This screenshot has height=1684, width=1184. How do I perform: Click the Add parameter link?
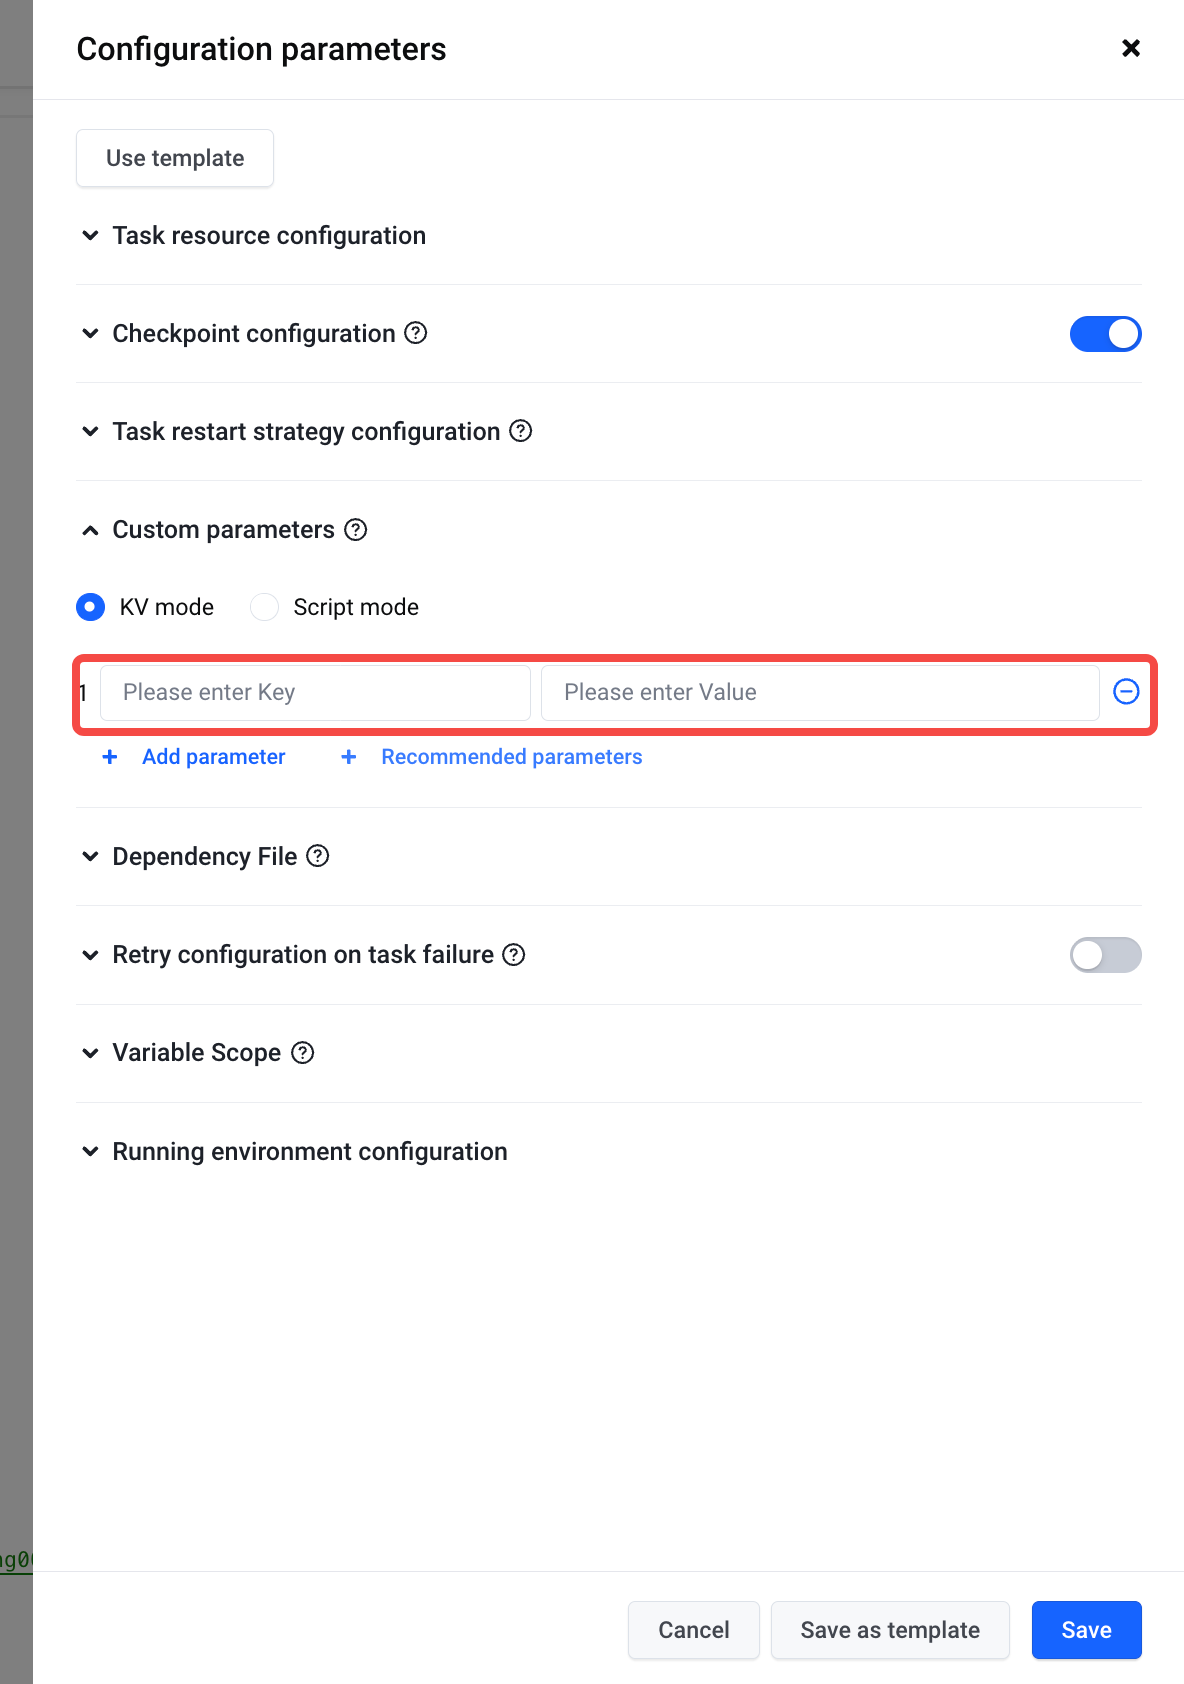pyautogui.click(x=194, y=757)
